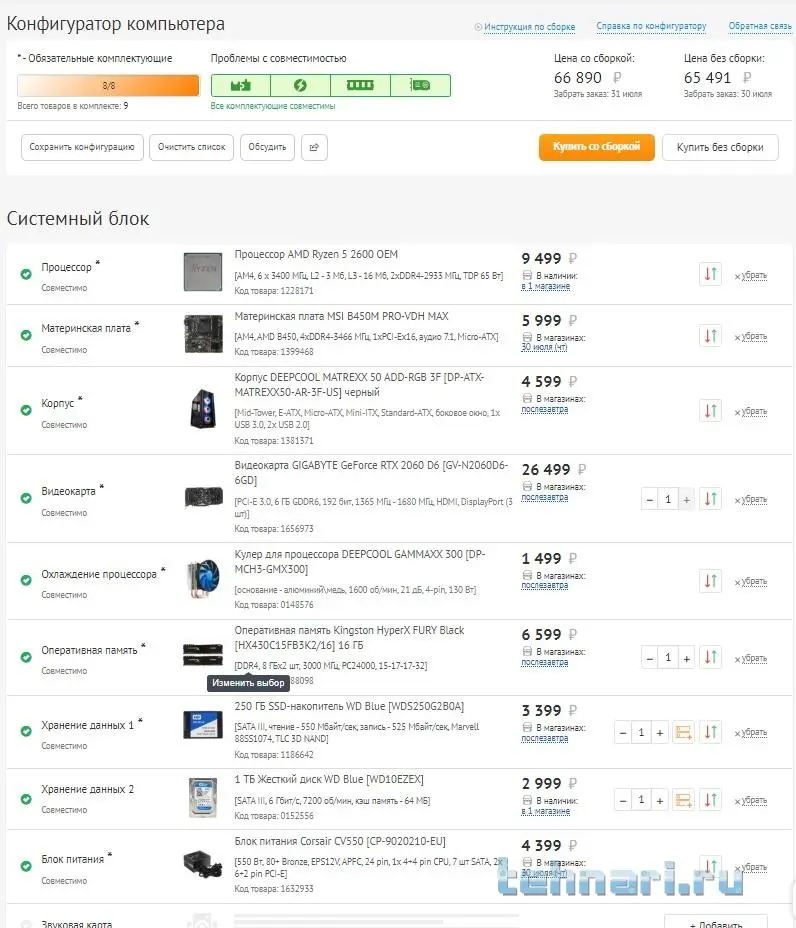
Task: Increase quantity of HyperX FURY memory
Action: (x=687, y=658)
